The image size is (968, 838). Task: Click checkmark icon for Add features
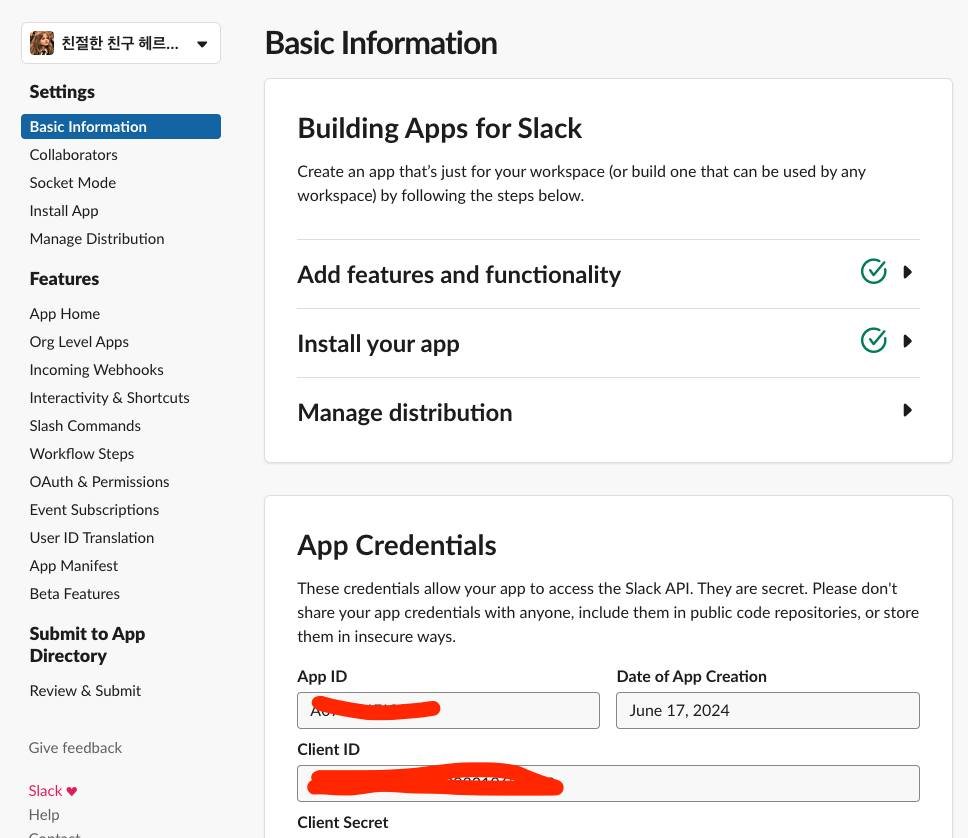874,271
